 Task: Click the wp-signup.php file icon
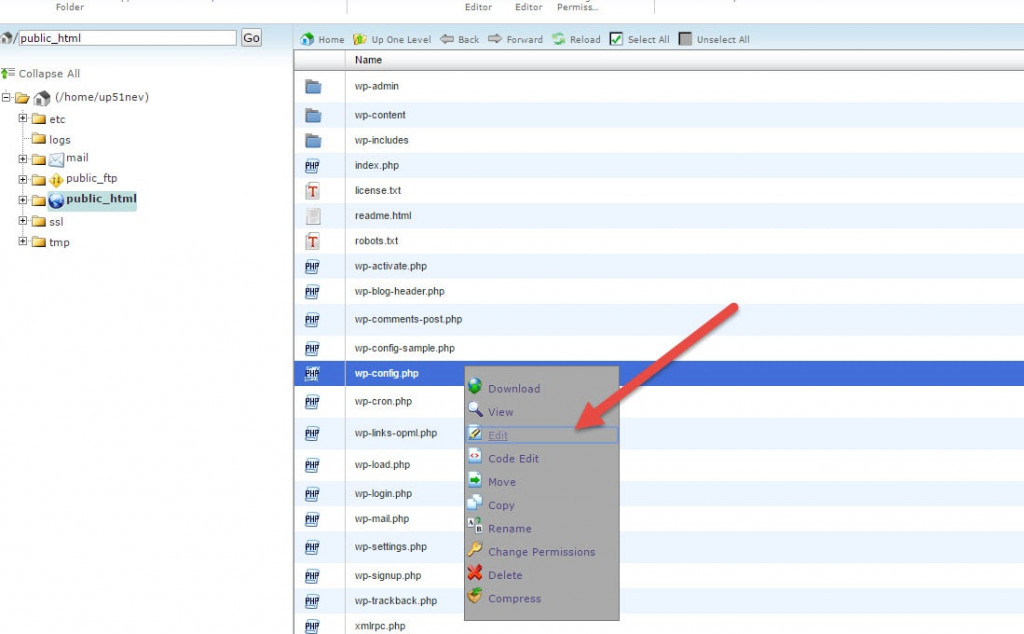(x=312, y=576)
